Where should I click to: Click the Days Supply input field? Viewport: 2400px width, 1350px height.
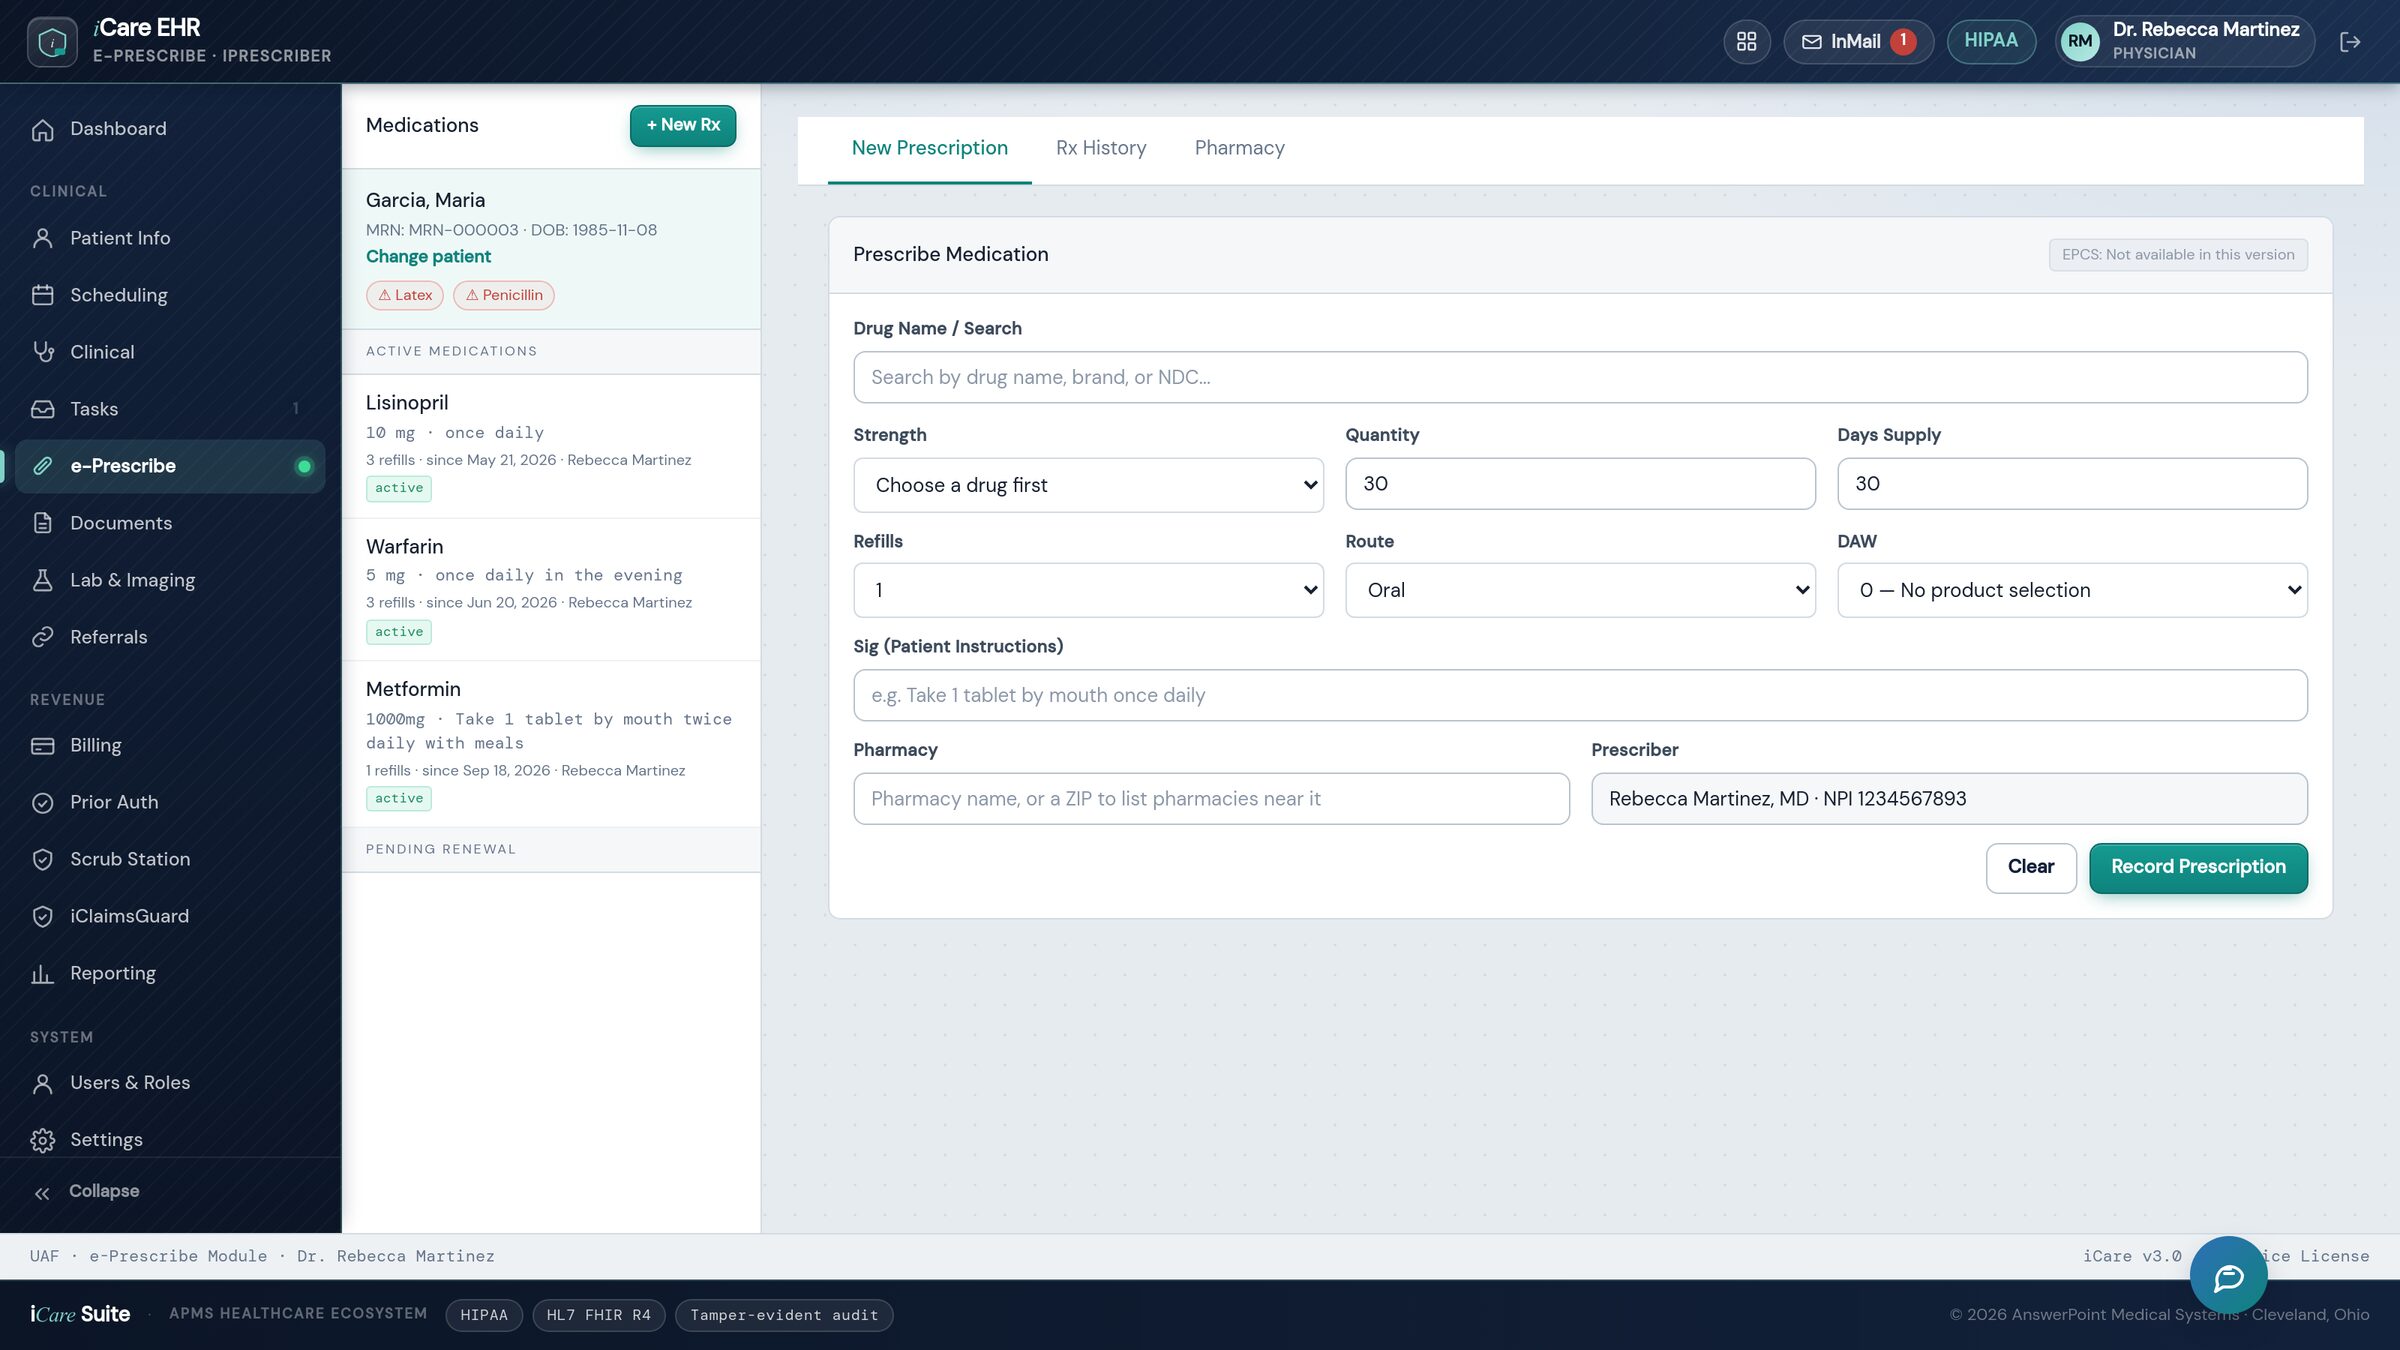click(2072, 484)
